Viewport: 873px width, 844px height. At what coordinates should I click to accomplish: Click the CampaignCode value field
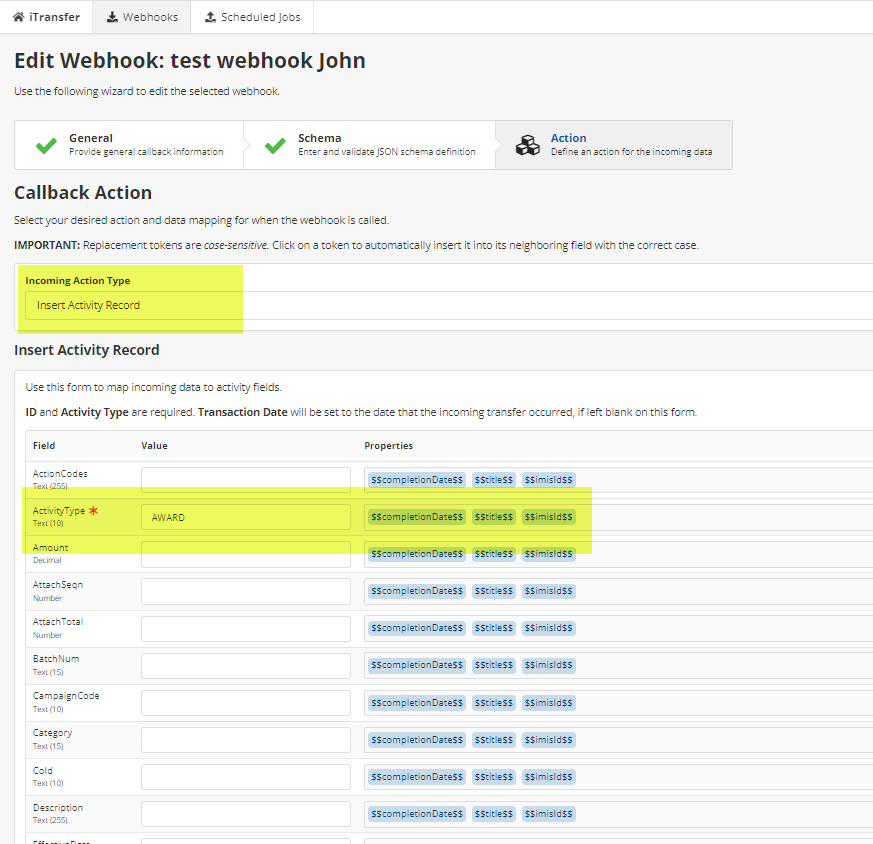tap(246, 703)
